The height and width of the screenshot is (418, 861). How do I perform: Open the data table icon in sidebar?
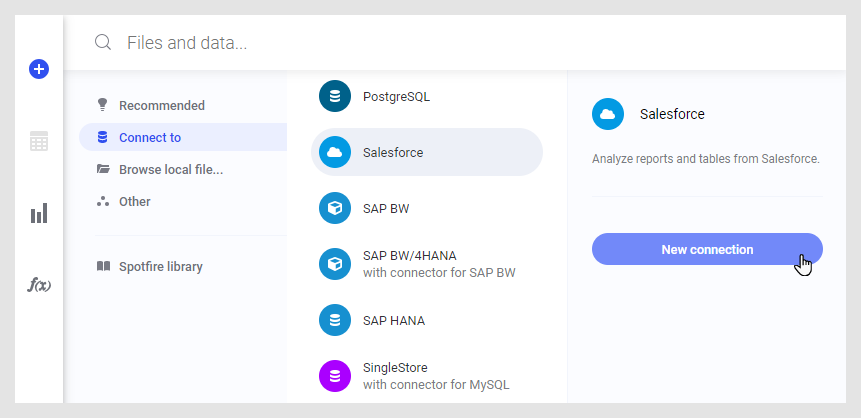pyautogui.click(x=39, y=141)
